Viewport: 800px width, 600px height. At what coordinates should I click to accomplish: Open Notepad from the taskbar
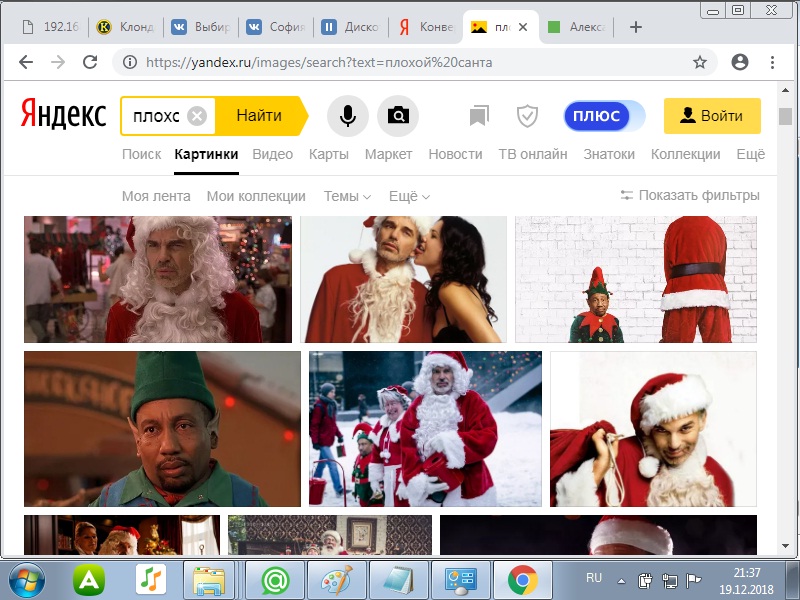[398, 581]
